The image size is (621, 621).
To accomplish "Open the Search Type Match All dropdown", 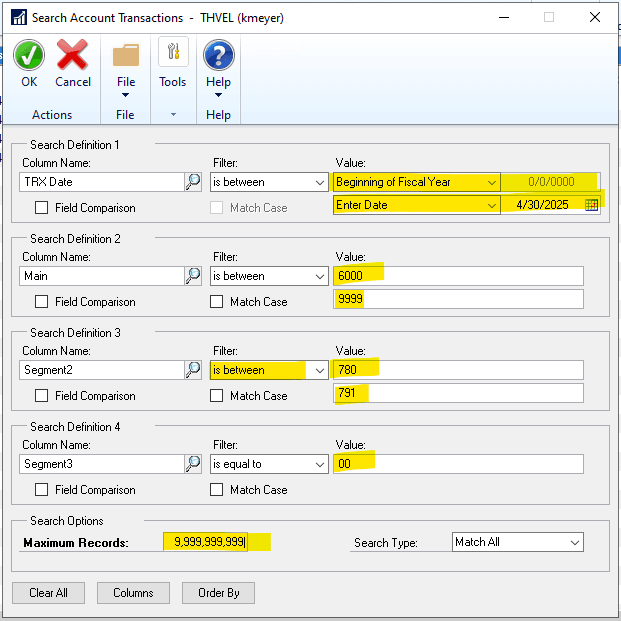I will 518,542.
